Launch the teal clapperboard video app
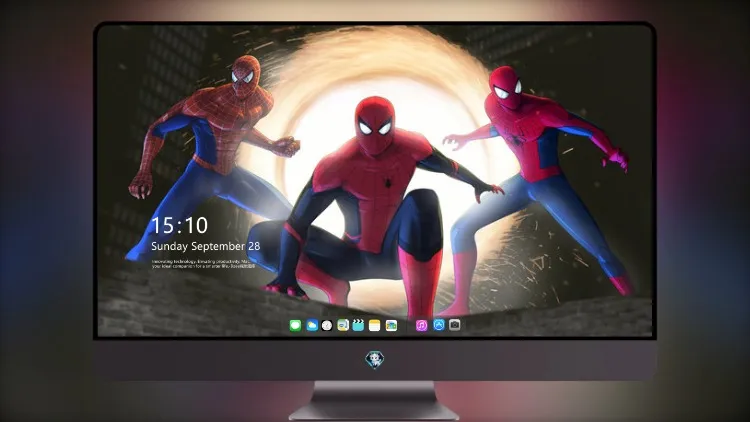Viewport: 750px width, 422px height. click(x=358, y=325)
